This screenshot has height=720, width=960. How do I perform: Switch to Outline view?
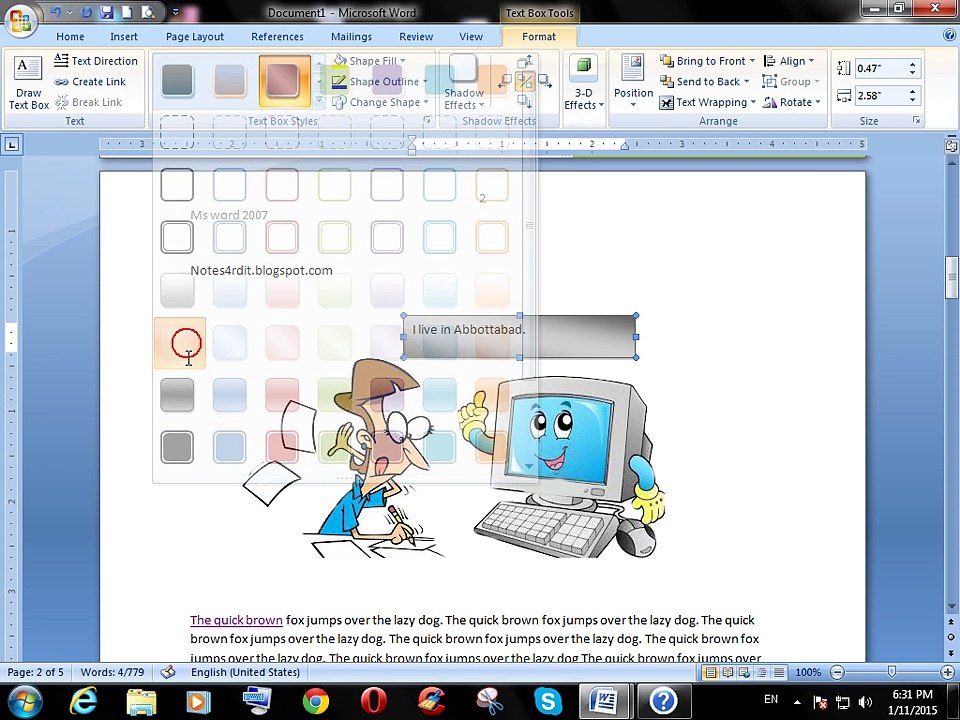(761, 672)
